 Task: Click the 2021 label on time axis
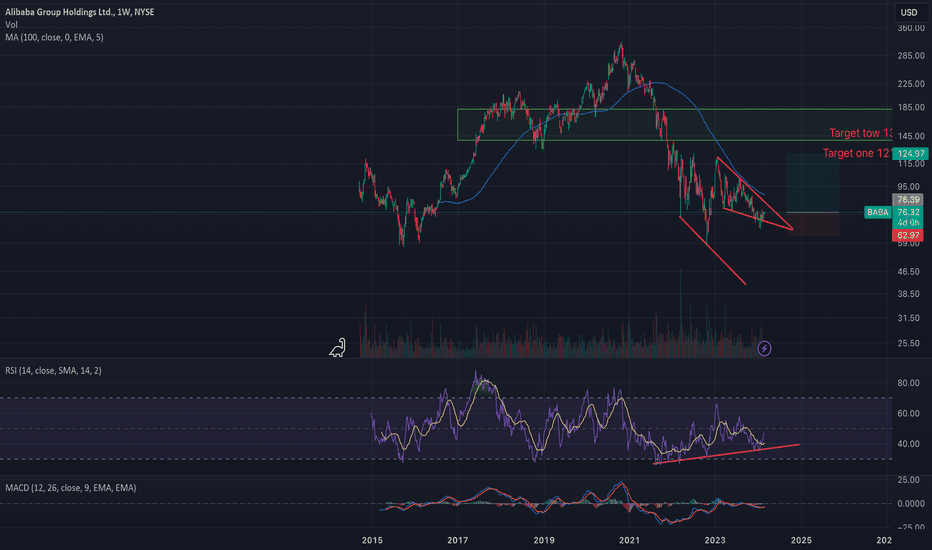629,540
